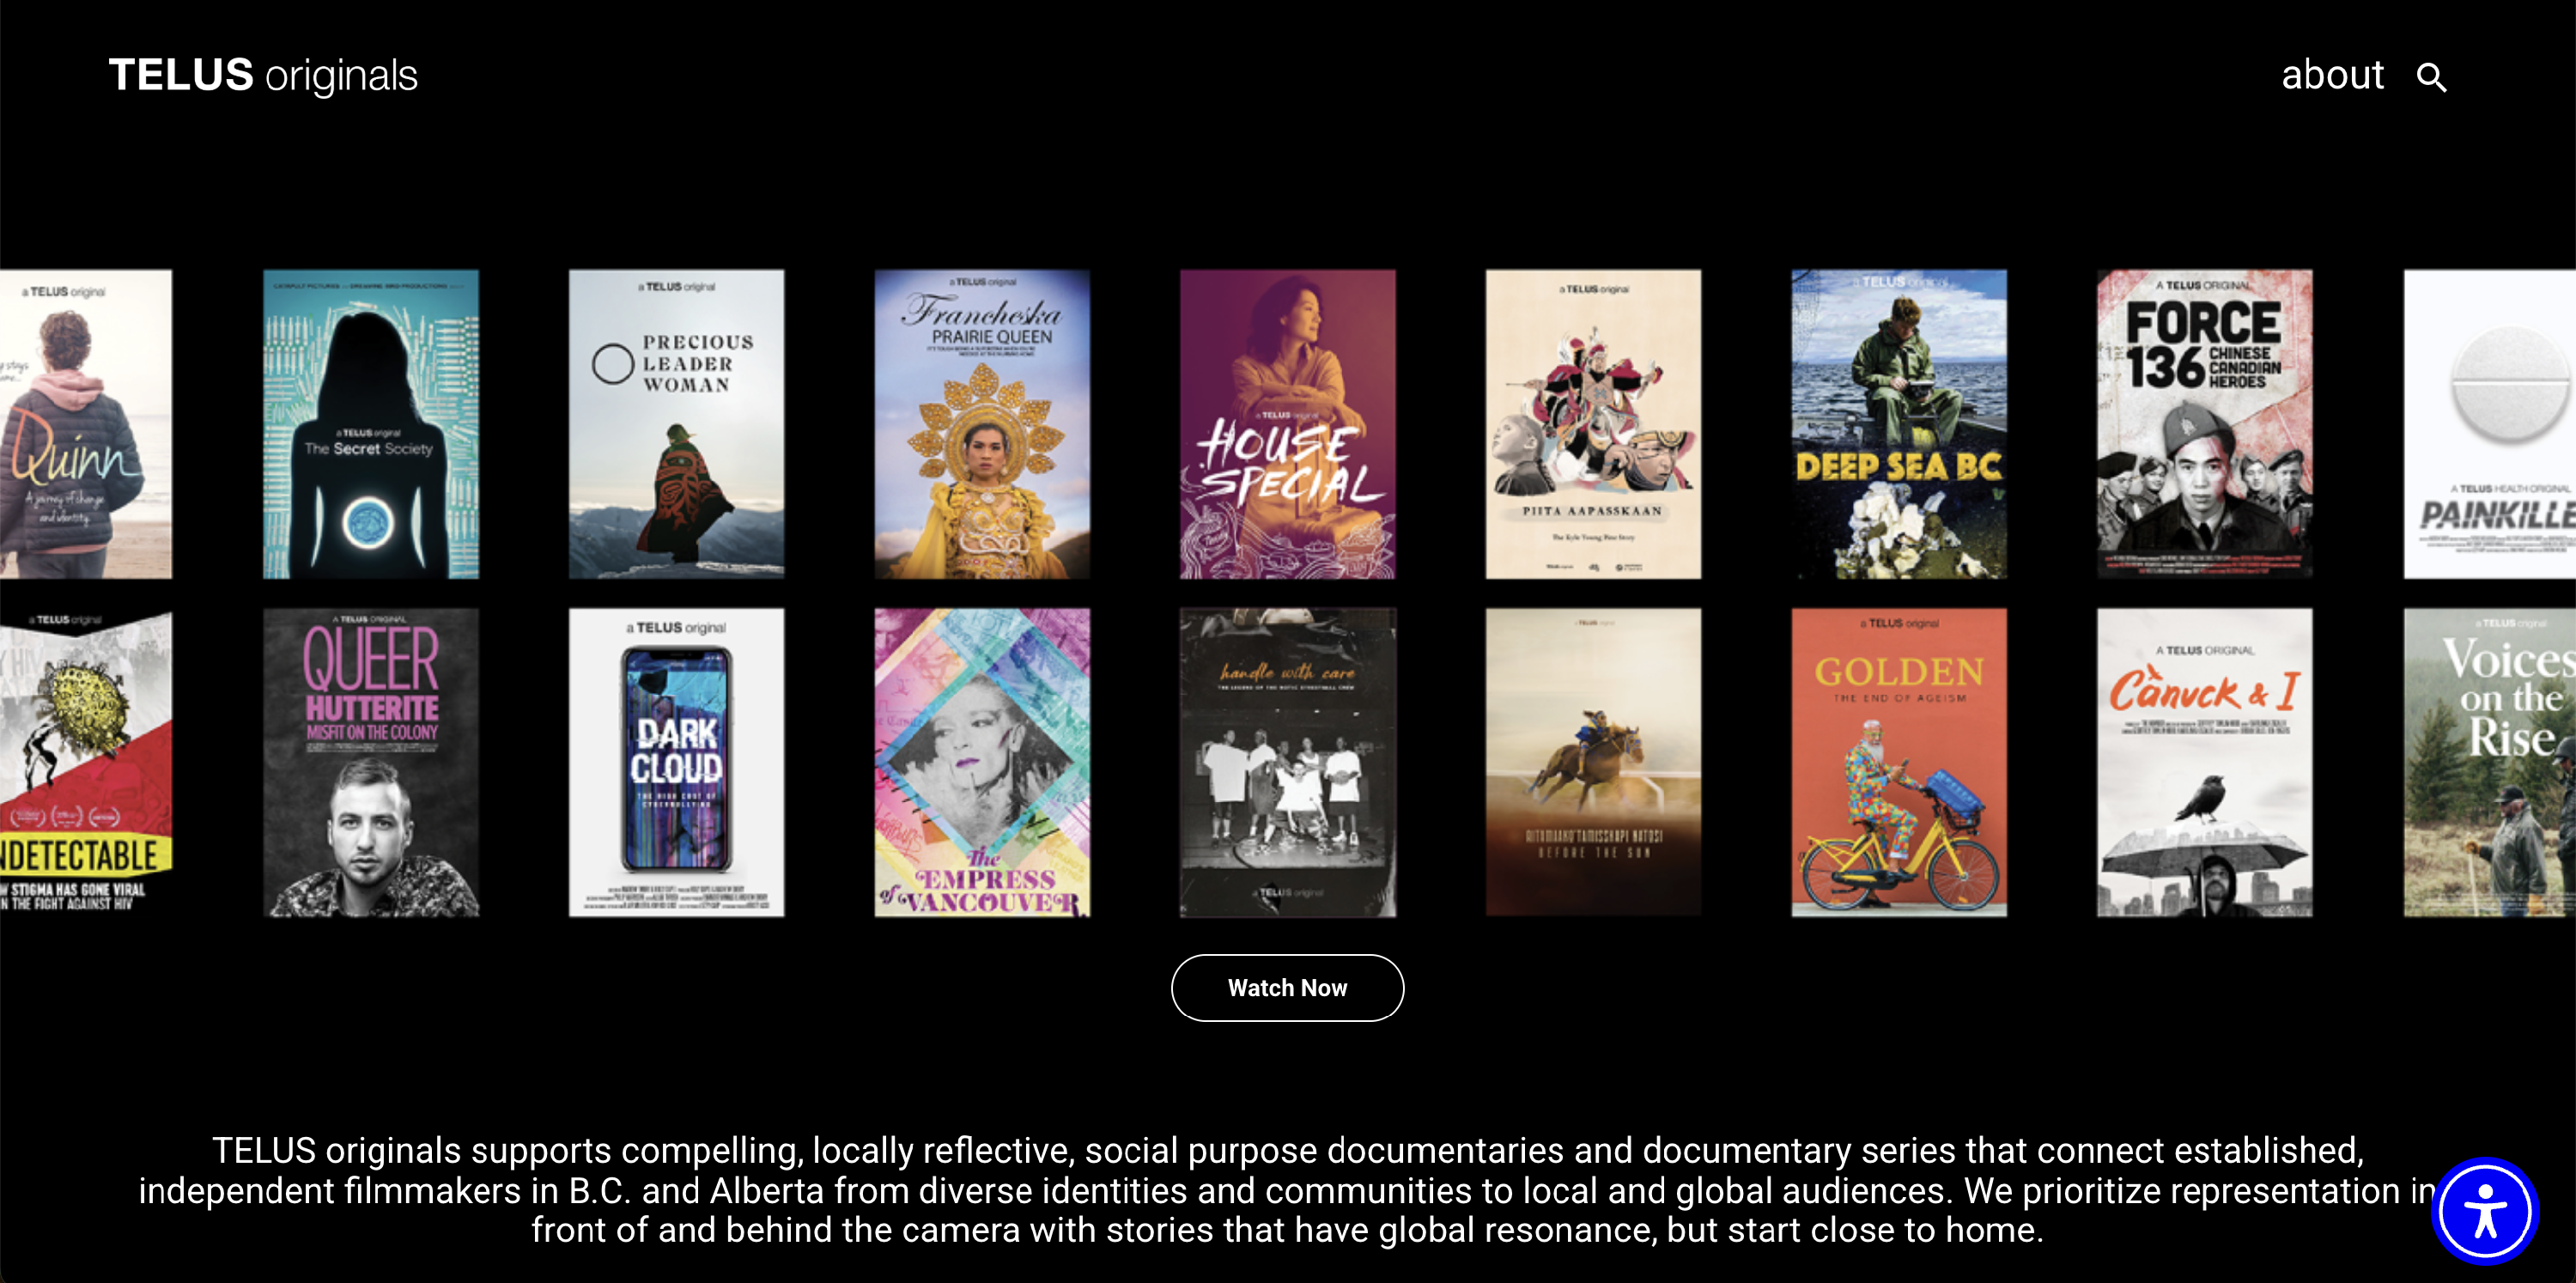Open the Quinn poster at left edge
Viewport: 2576px width, 1283px height.
coord(85,424)
